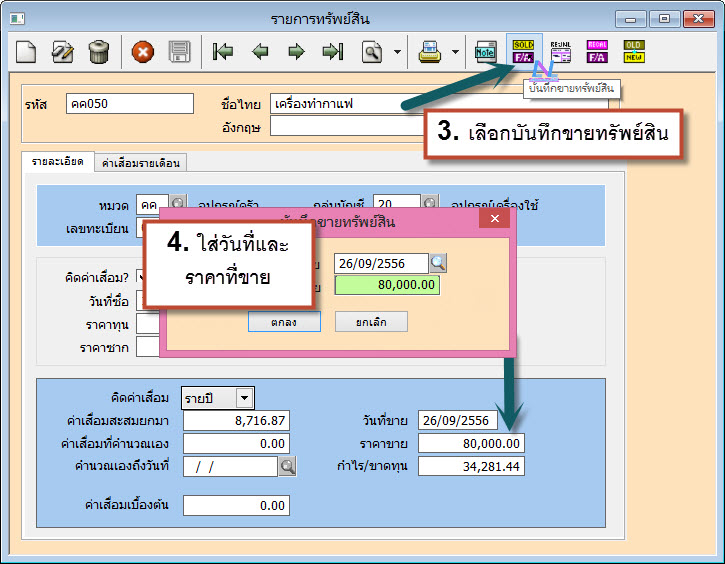Select the รายละเอียด tab

tap(58, 162)
